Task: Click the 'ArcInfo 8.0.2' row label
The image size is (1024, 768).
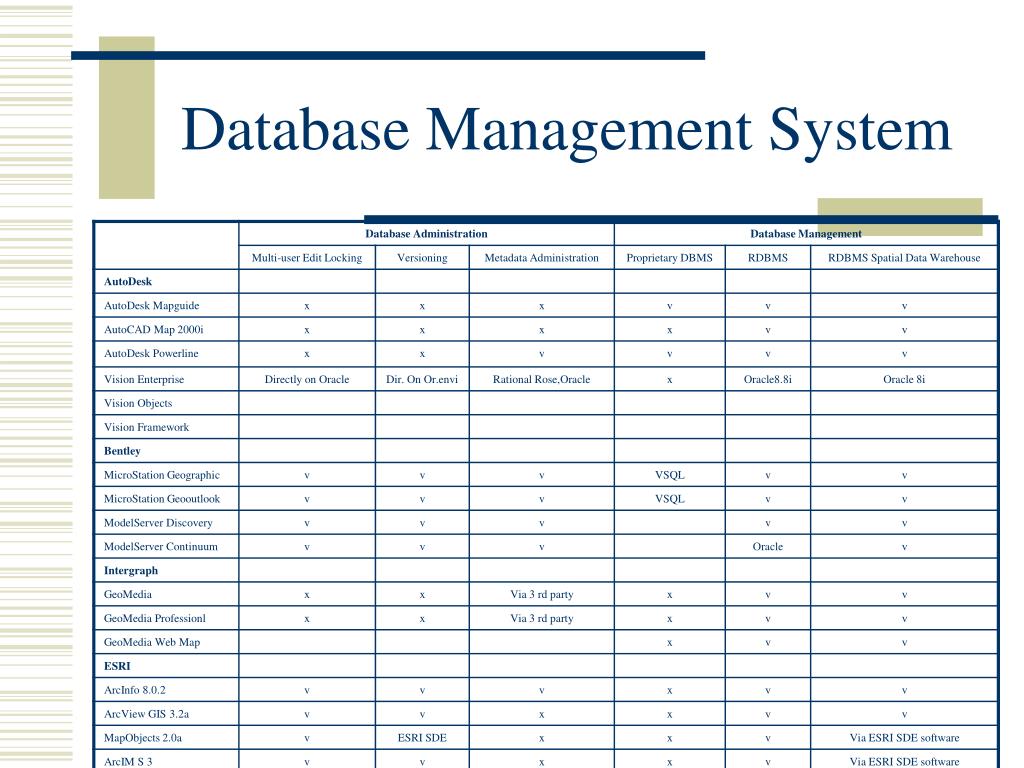Action: (x=135, y=690)
